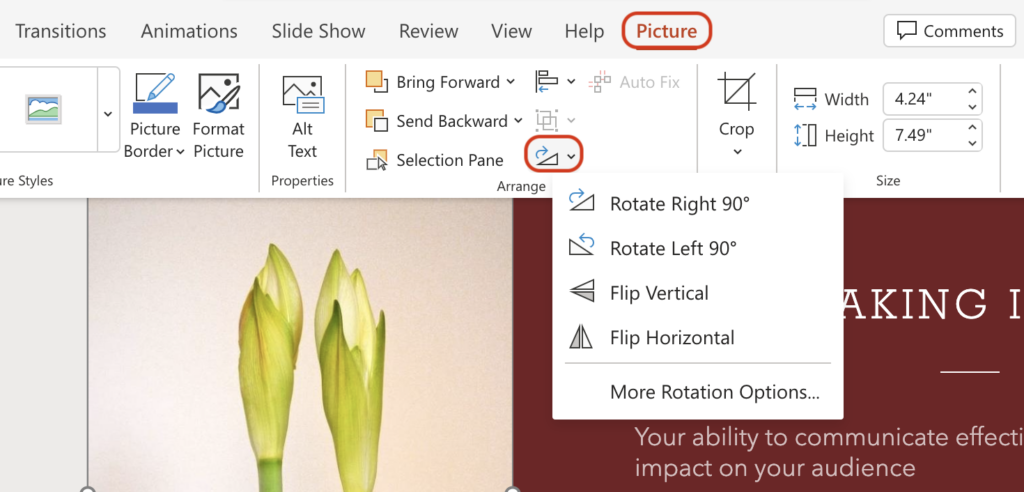Click the Bring Forward icon
This screenshot has width=1024, height=492.
coord(376,82)
